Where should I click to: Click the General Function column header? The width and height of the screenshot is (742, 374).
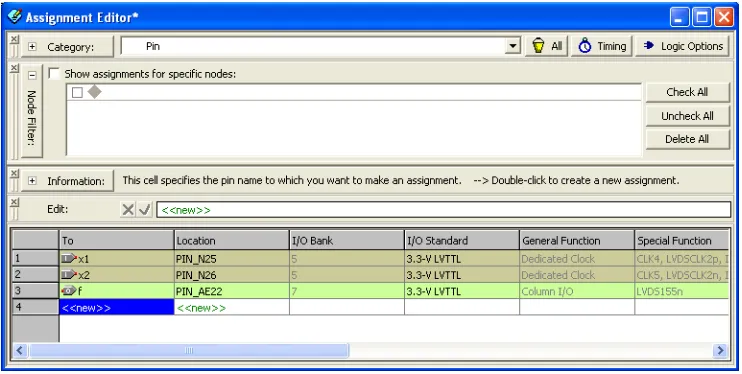pos(577,240)
